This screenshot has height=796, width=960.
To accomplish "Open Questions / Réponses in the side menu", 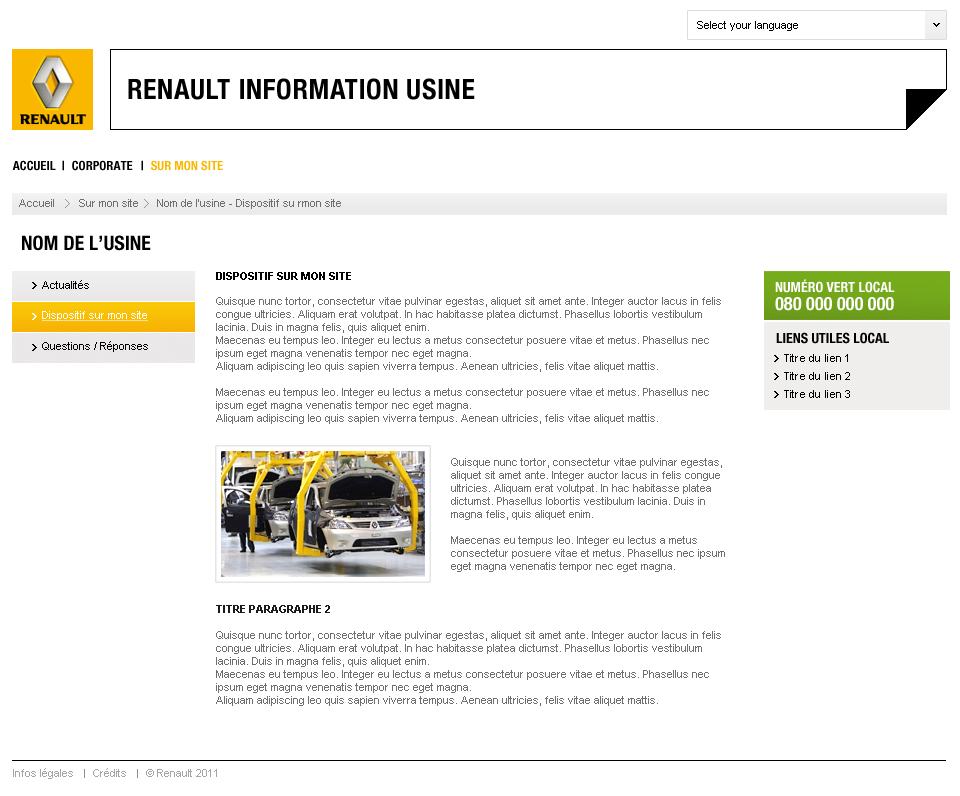I will point(103,347).
